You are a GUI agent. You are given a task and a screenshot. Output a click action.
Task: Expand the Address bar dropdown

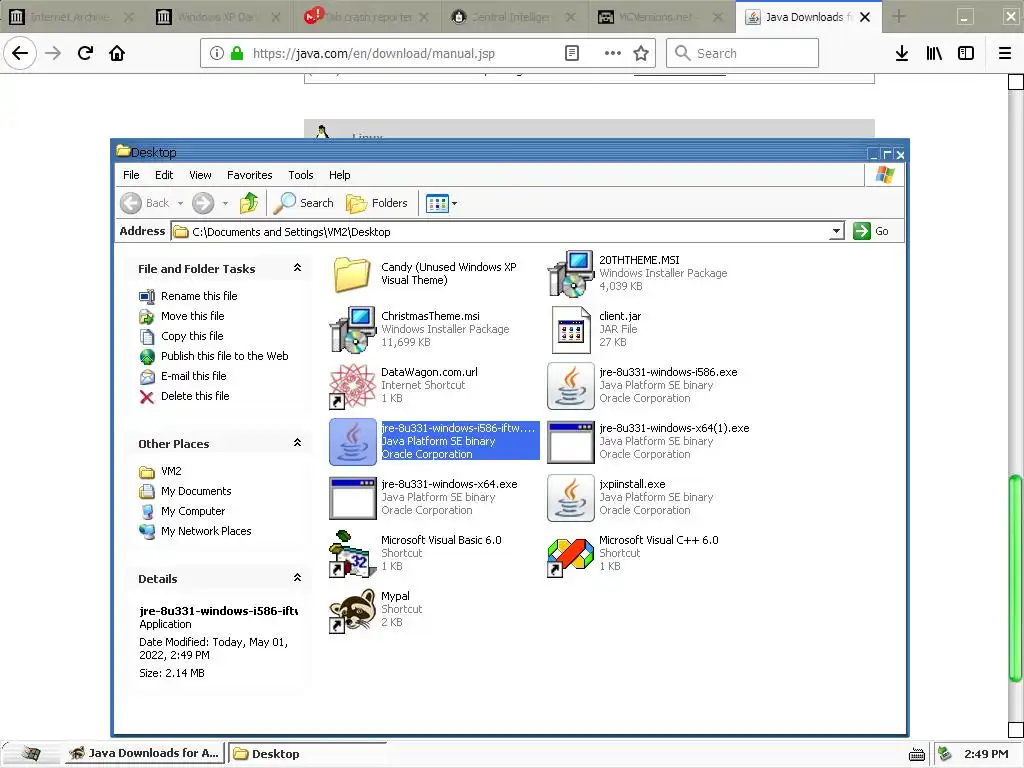pos(836,231)
